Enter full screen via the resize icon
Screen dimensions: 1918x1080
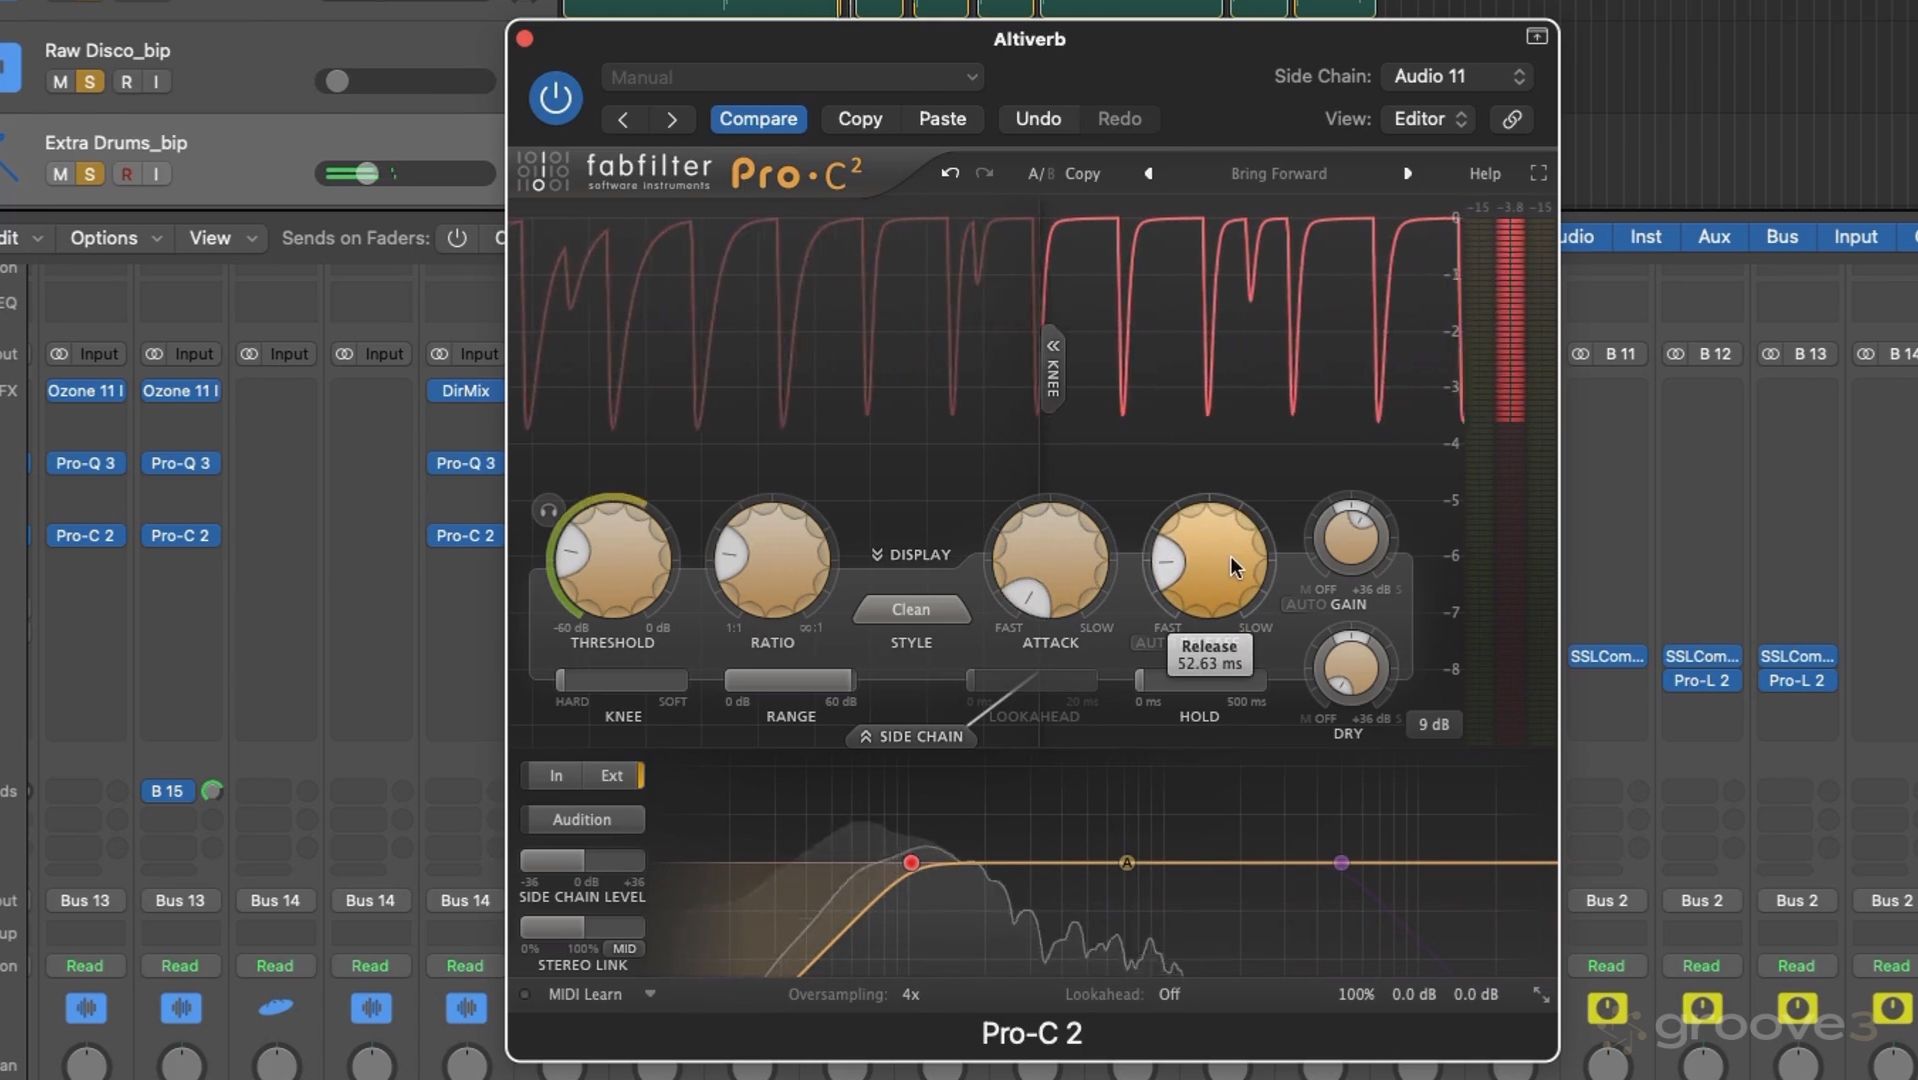pyautogui.click(x=1538, y=172)
